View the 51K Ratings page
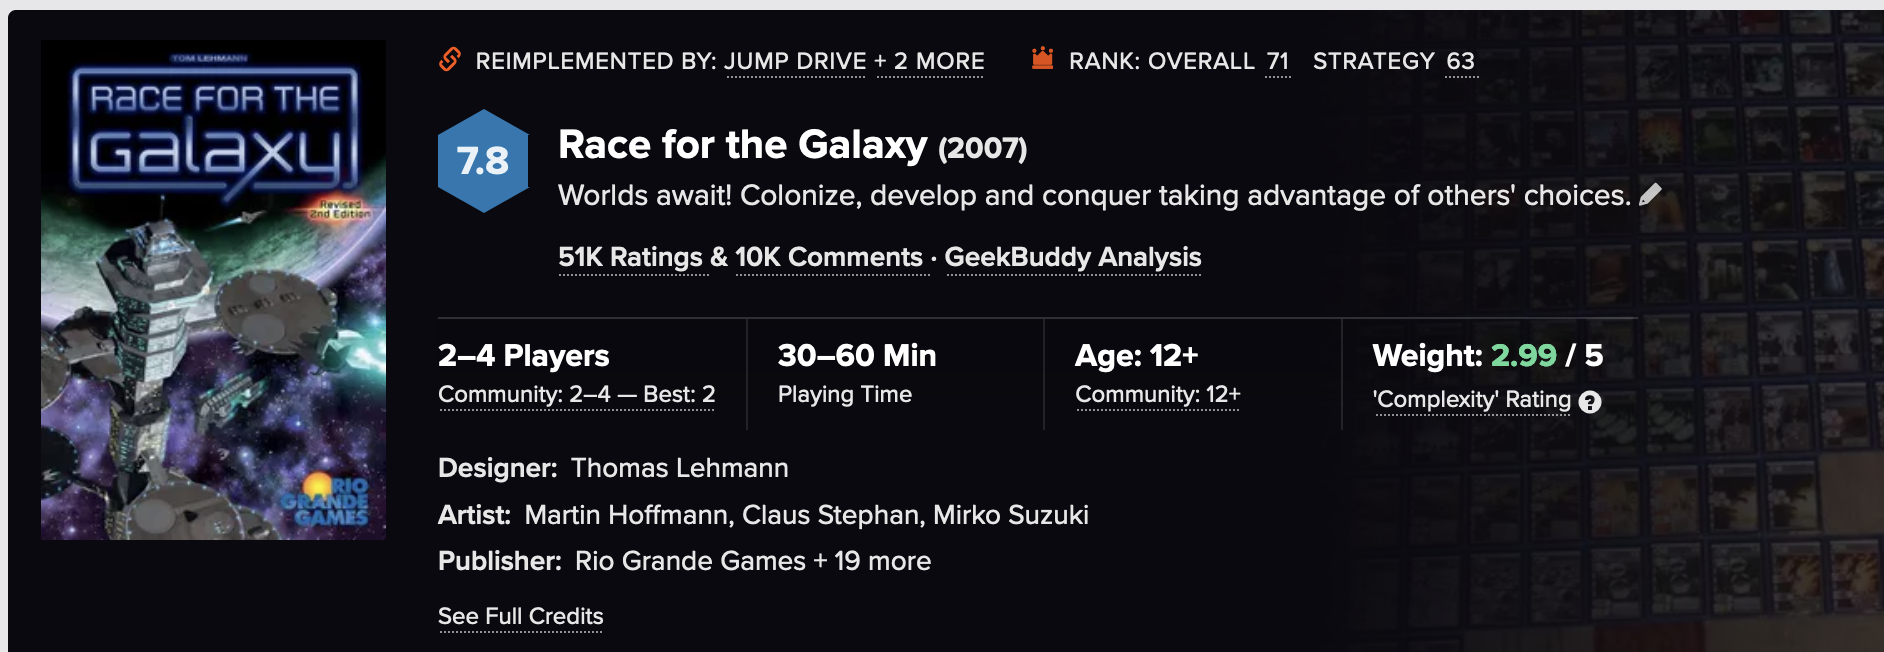 pos(631,258)
